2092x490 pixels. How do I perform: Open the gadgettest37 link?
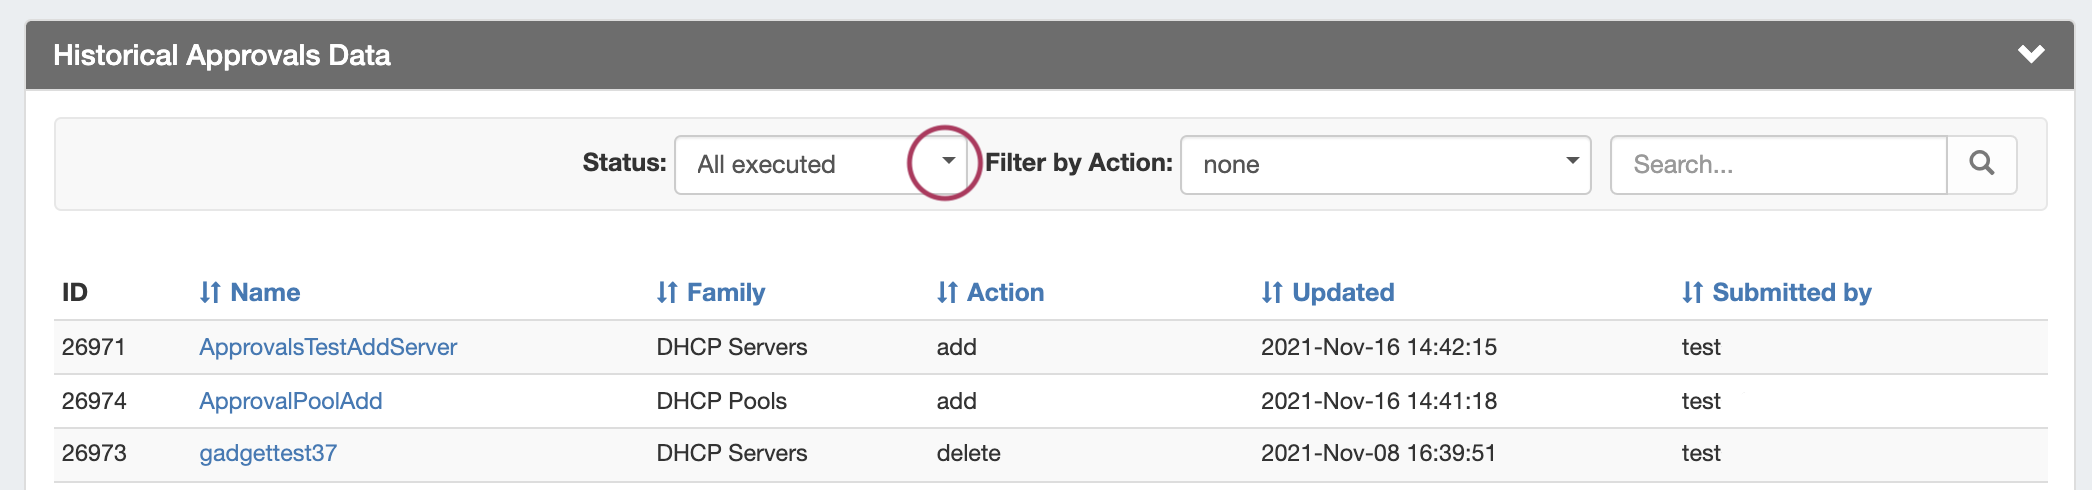(268, 453)
